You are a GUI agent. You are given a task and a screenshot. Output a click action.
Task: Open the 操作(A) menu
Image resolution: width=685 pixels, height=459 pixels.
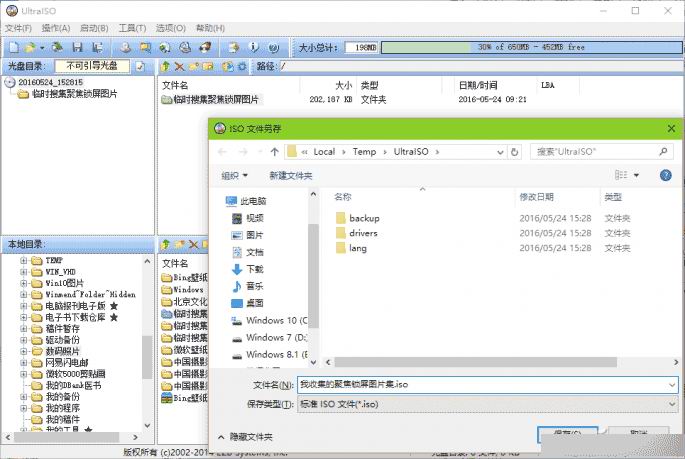click(56, 28)
